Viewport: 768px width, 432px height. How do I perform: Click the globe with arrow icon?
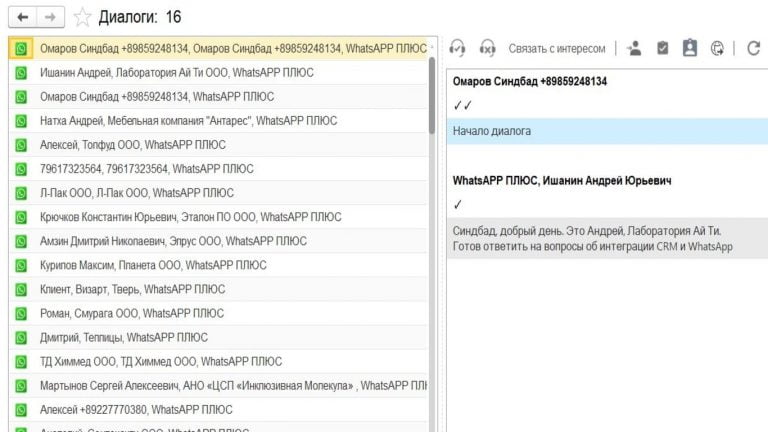pos(717,48)
